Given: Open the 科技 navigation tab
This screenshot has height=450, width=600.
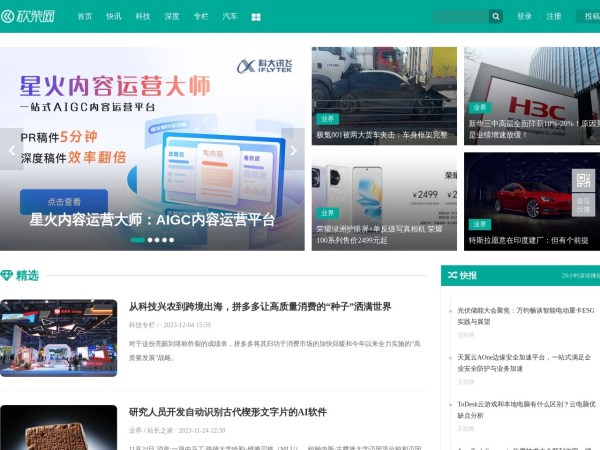Looking at the screenshot, I should point(143,17).
